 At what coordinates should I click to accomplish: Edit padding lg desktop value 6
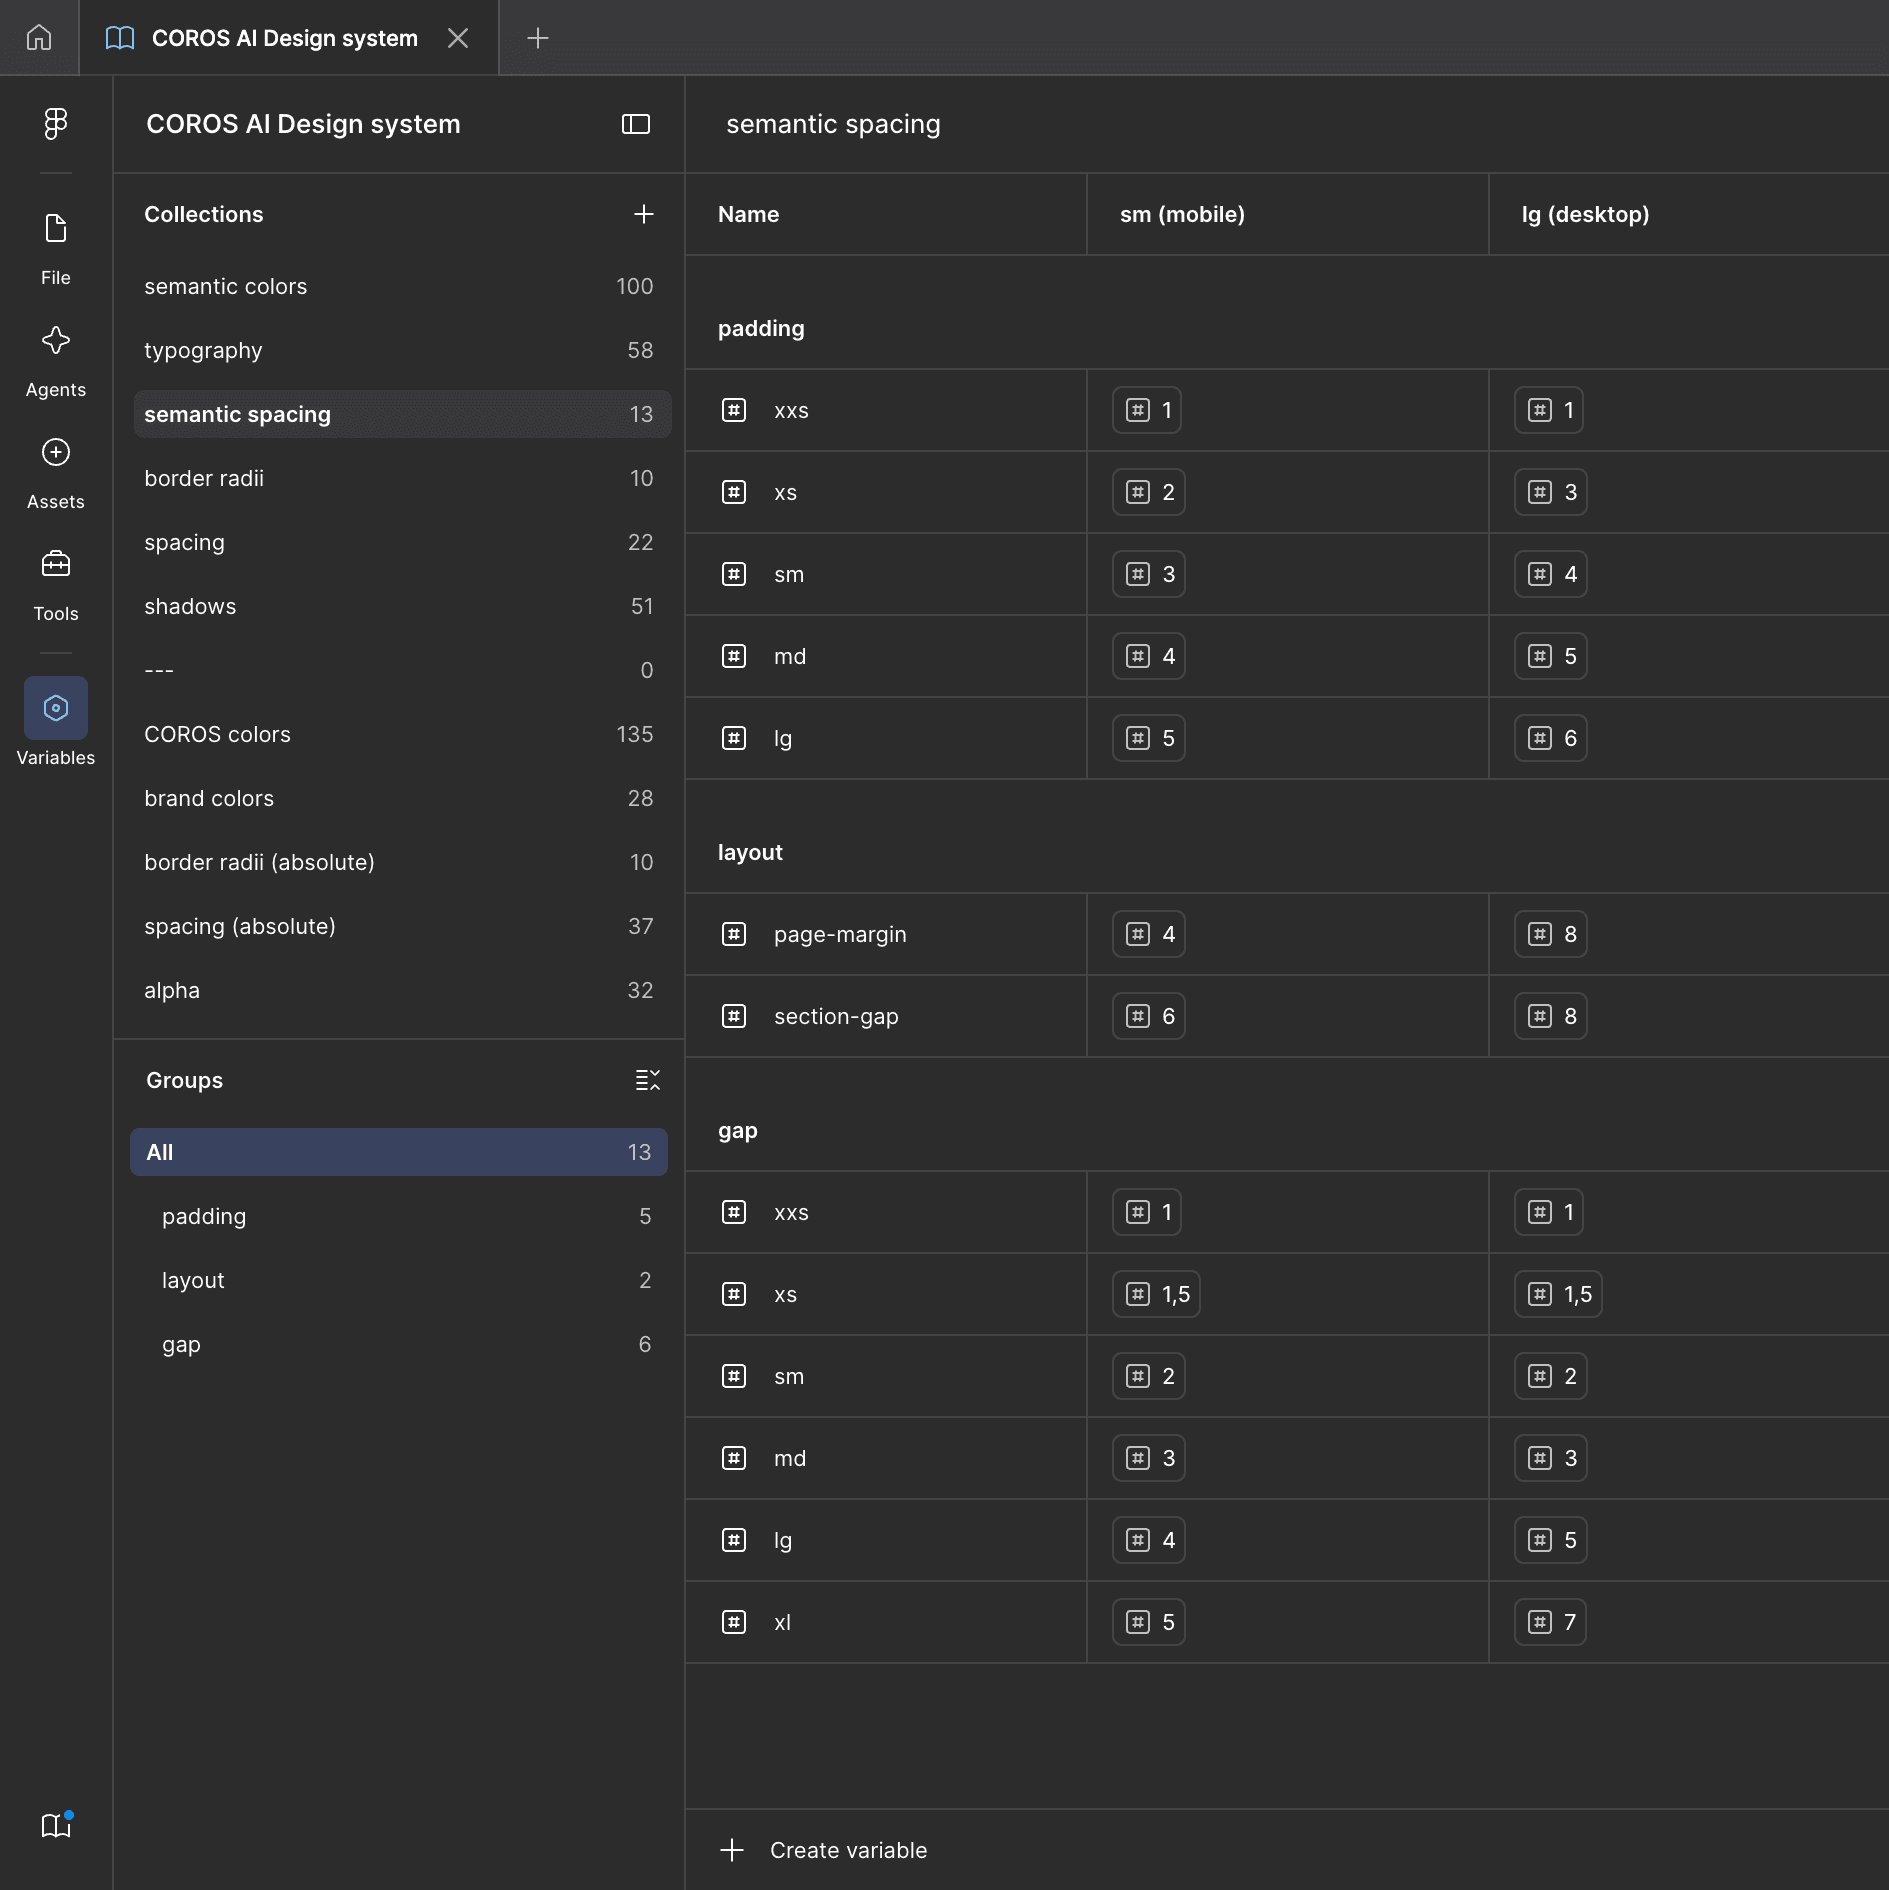[x=1551, y=738]
